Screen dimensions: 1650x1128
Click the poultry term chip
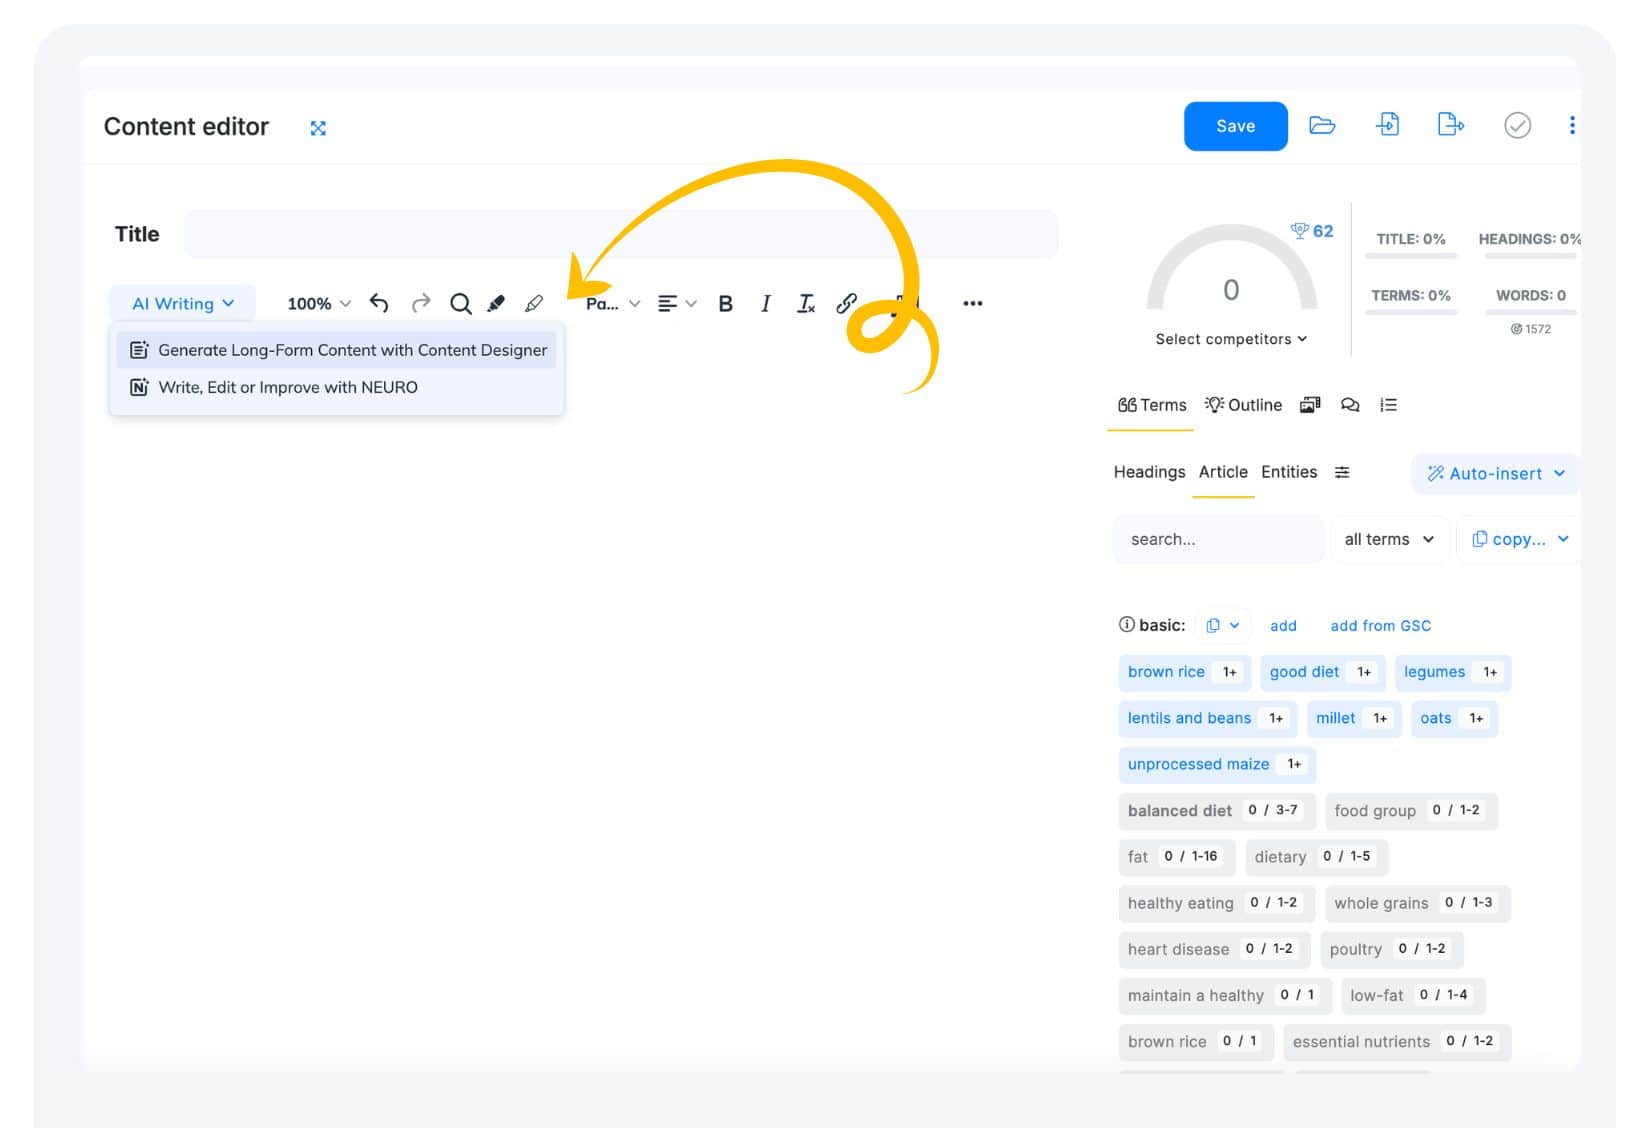click(1391, 949)
